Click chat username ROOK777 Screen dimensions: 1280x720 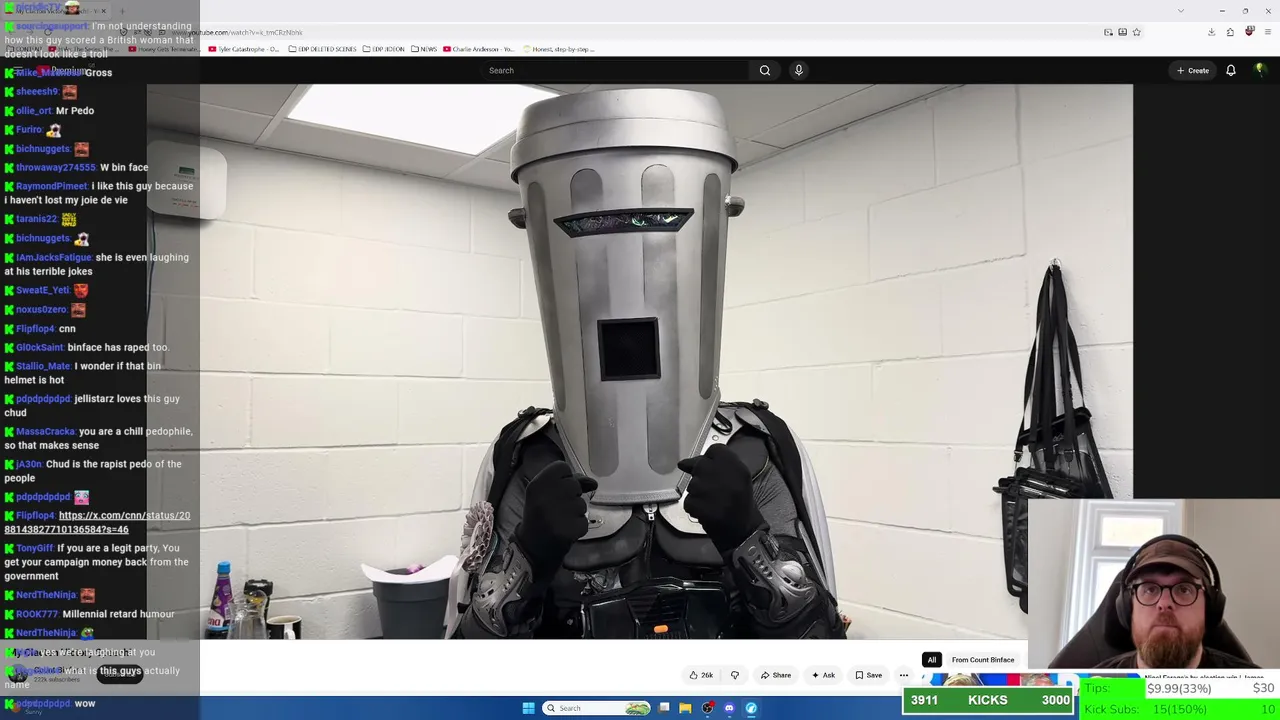click(x=37, y=614)
